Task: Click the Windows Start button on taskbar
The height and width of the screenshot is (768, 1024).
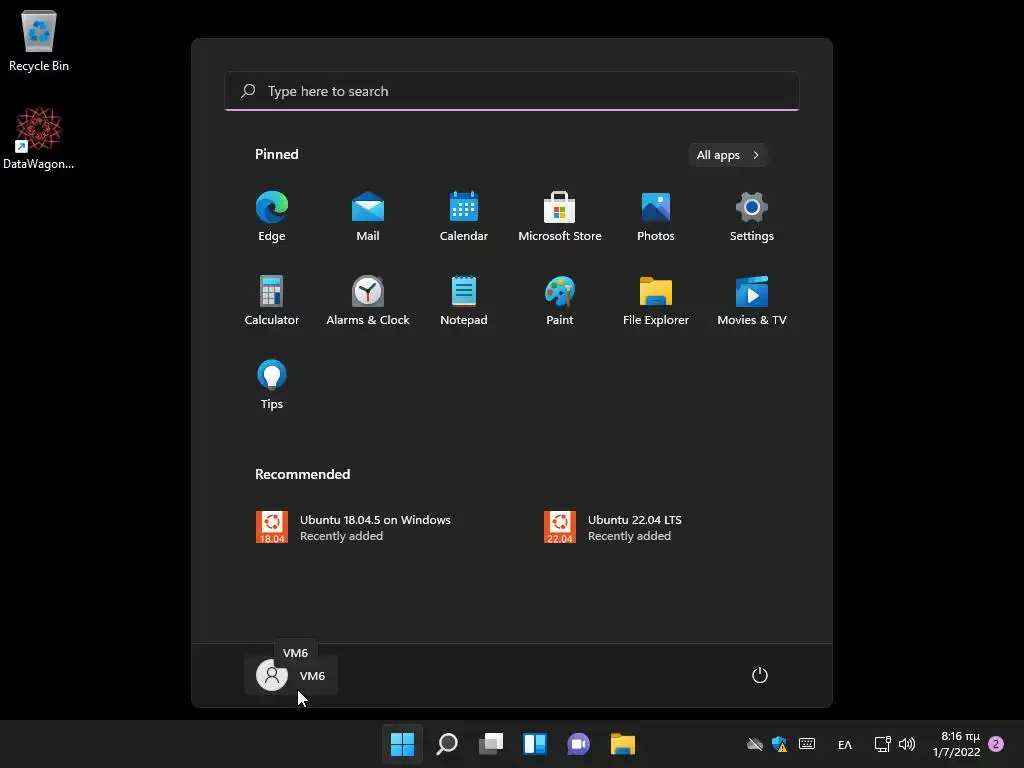Action: [x=402, y=744]
